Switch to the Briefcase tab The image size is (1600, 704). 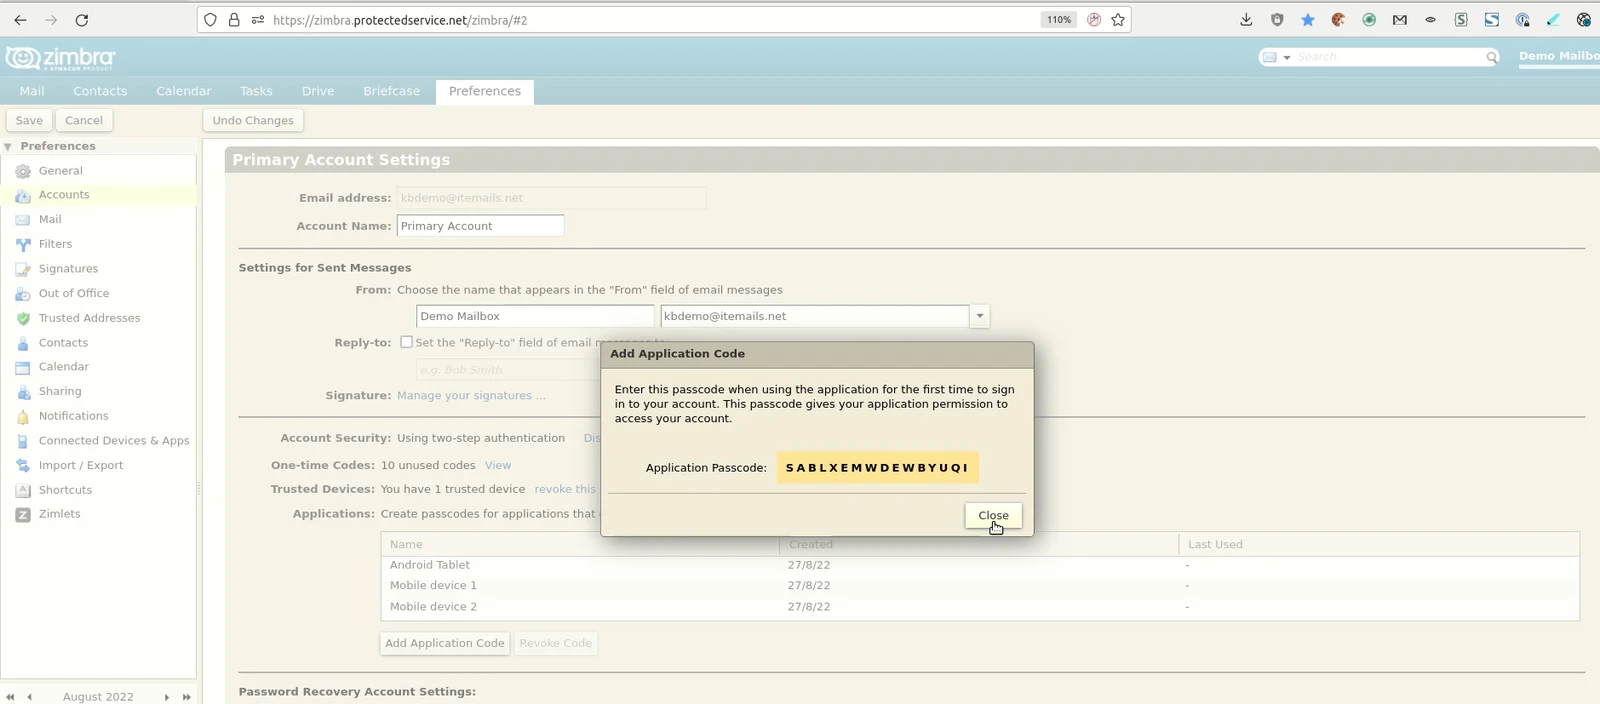[392, 91]
